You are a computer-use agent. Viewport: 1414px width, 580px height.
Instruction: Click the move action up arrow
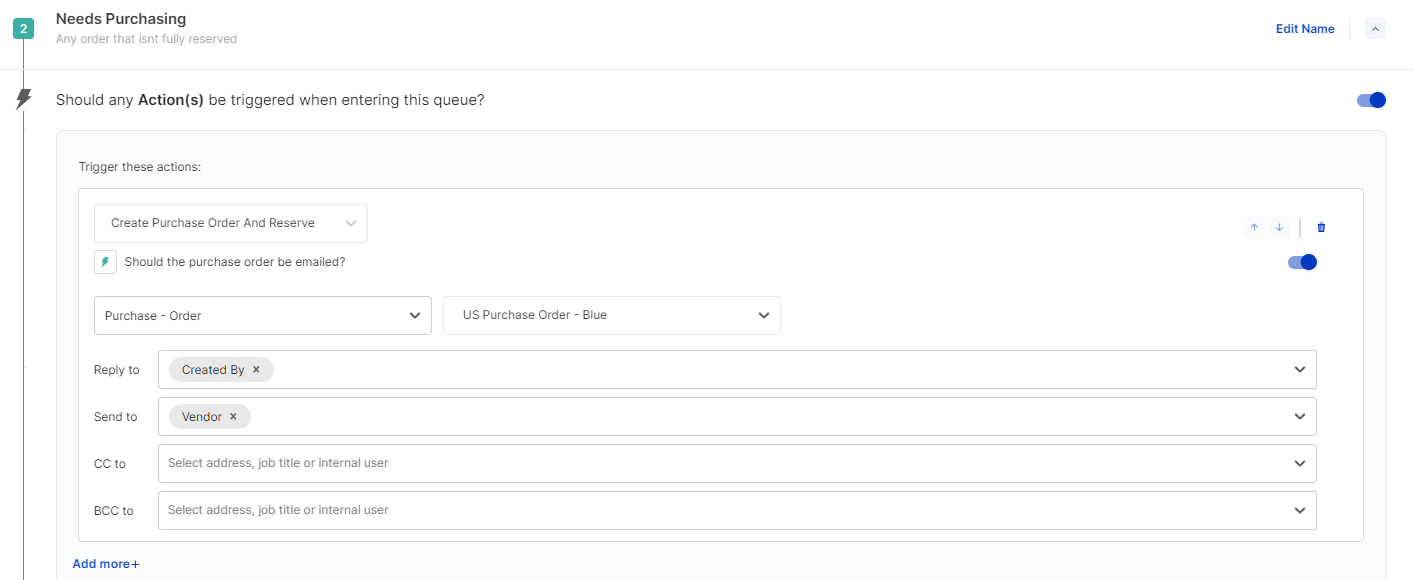click(1254, 227)
